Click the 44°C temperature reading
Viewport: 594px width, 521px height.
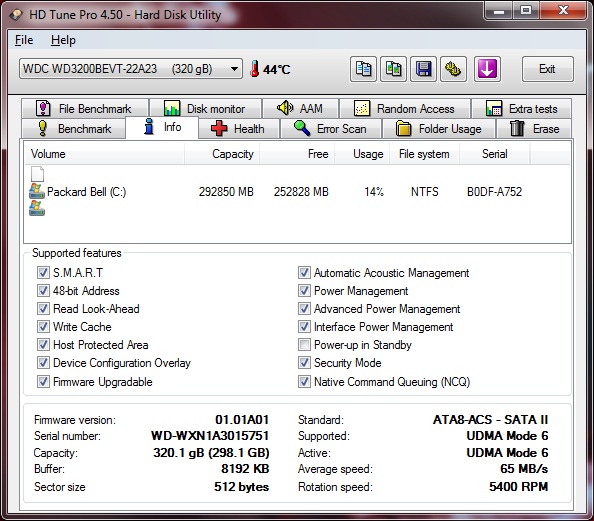click(277, 69)
